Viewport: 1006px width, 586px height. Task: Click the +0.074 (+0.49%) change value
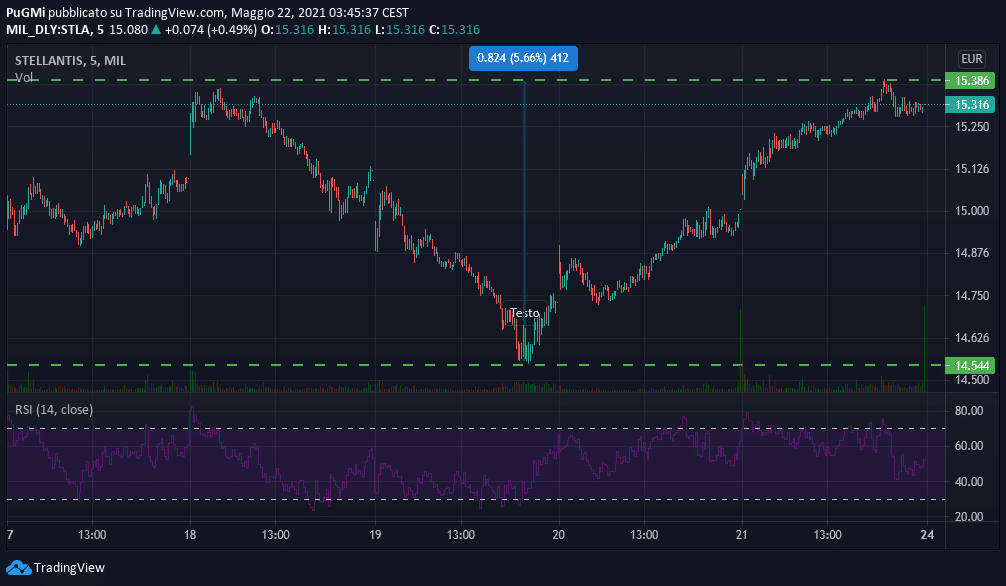[x=210, y=30]
